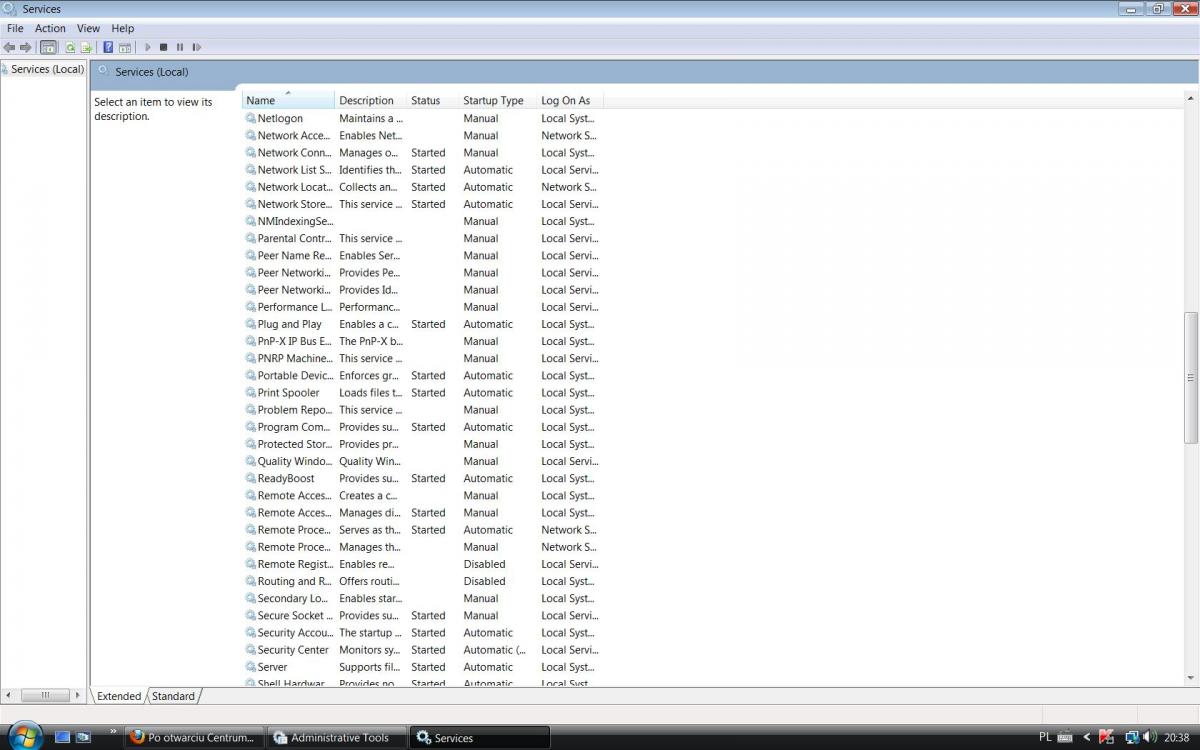Image resolution: width=1200 pixels, height=750 pixels.
Task: Open the View menu
Action: (x=88, y=28)
